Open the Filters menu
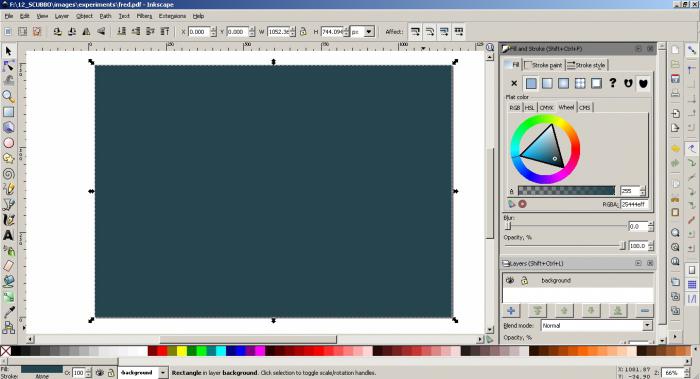The image size is (700, 379). pos(144,16)
